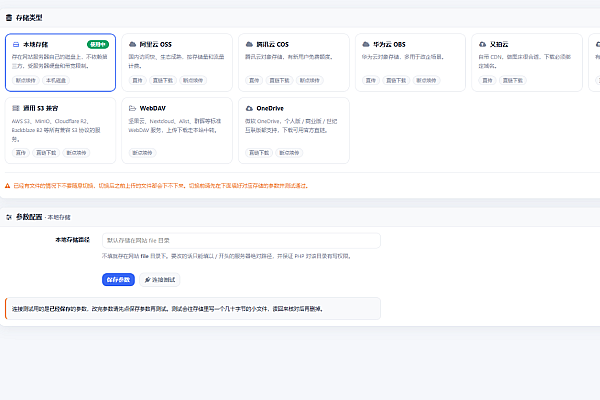
Task: Click the 存储类型 section header icon
Action: (x=9, y=18)
